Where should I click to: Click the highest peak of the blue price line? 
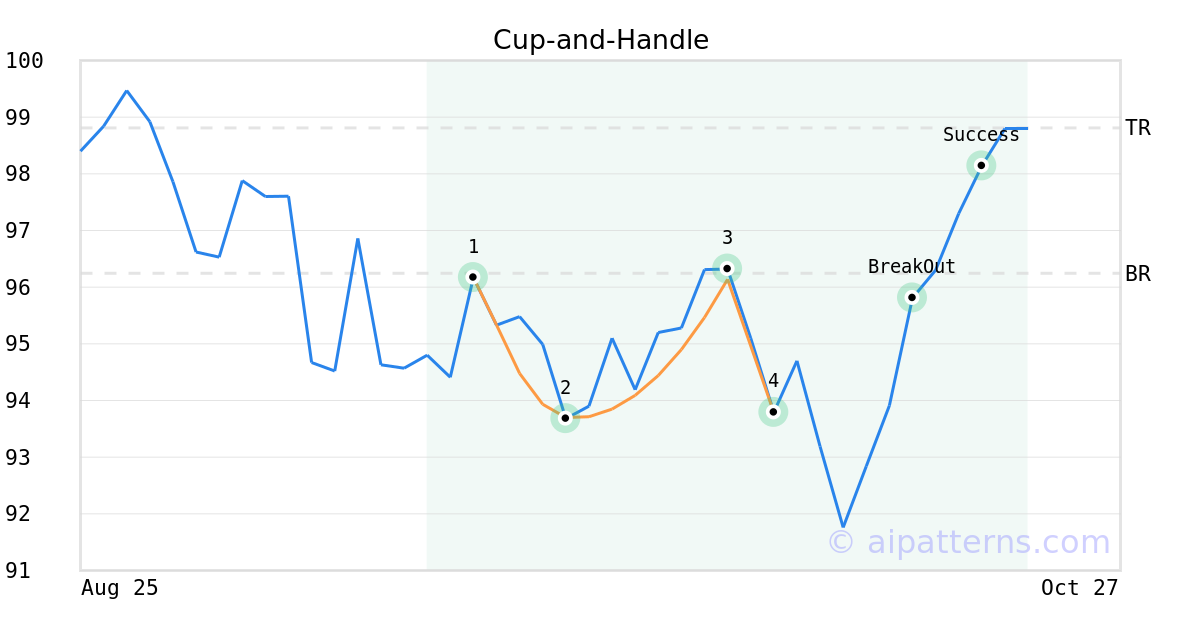pyautogui.click(x=126, y=91)
